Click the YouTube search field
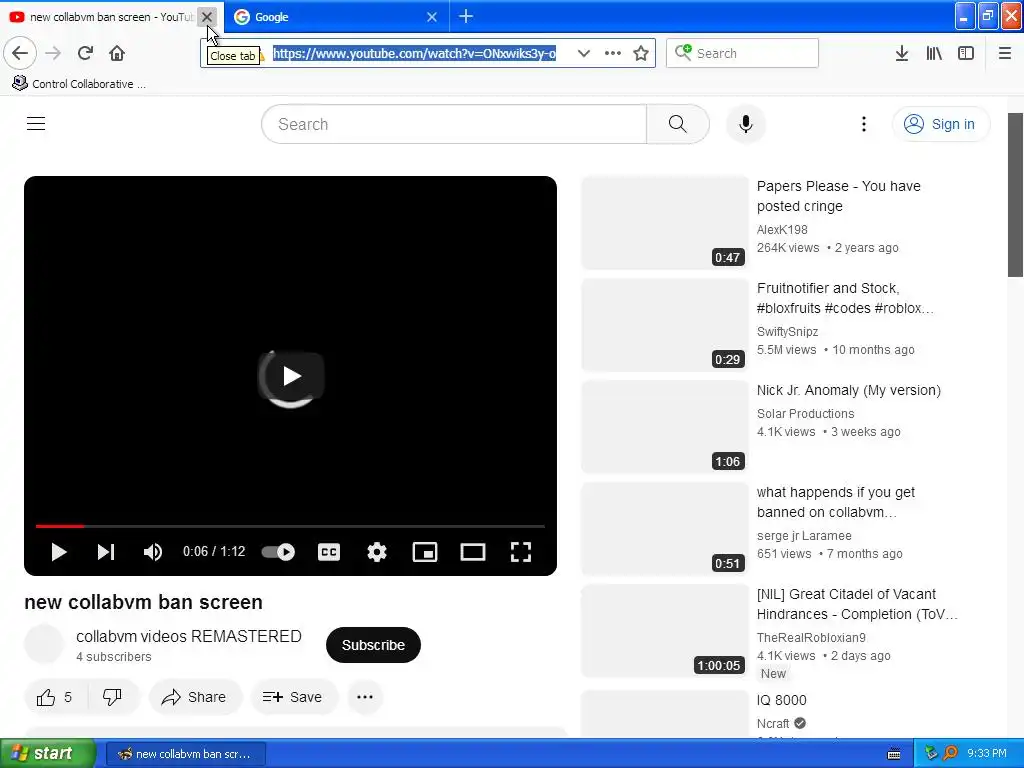Image resolution: width=1024 pixels, height=768 pixels. 454,124
